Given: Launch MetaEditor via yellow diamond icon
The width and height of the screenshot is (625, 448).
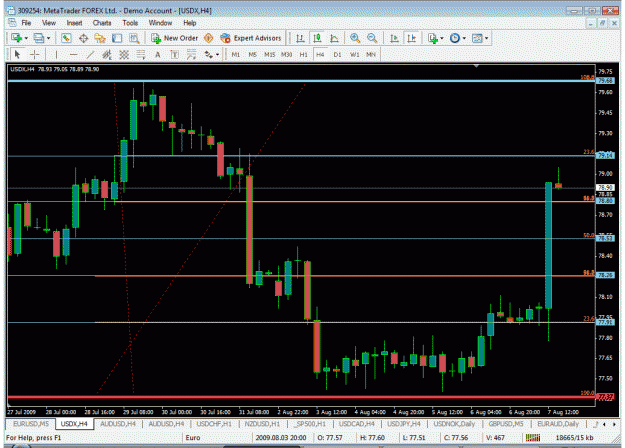Looking at the screenshot, I should coord(208,38).
